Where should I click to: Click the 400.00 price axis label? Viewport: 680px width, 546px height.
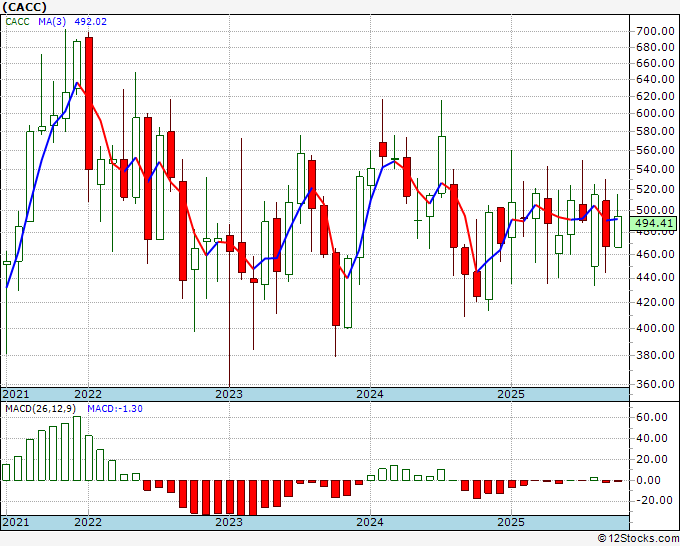click(655, 328)
